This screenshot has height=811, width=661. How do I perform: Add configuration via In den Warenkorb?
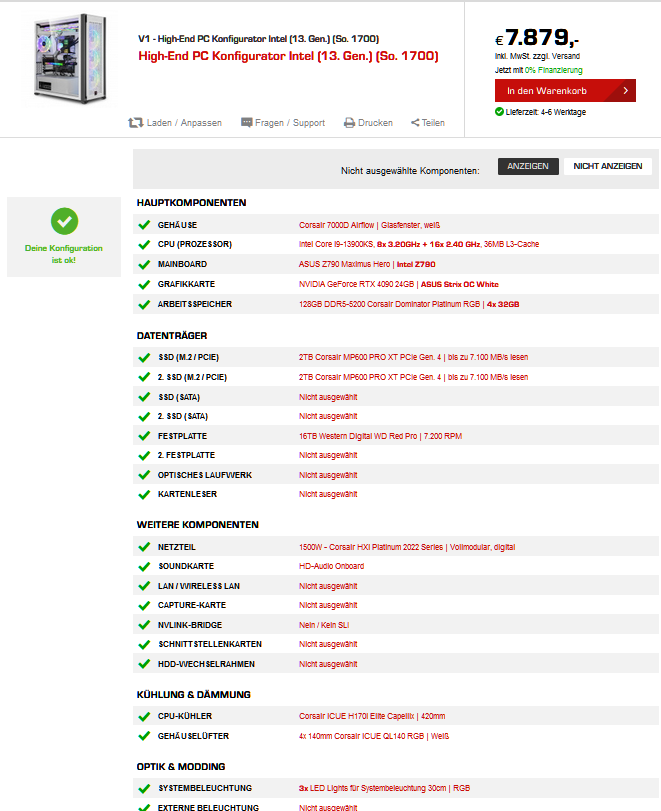click(x=565, y=91)
